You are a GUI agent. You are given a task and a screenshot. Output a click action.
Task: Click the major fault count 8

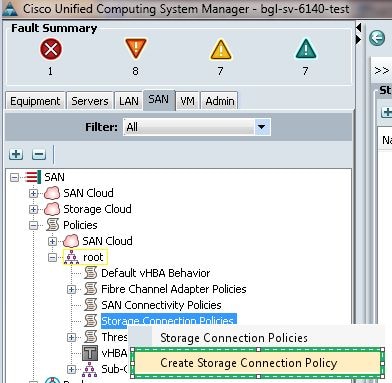point(135,71)
